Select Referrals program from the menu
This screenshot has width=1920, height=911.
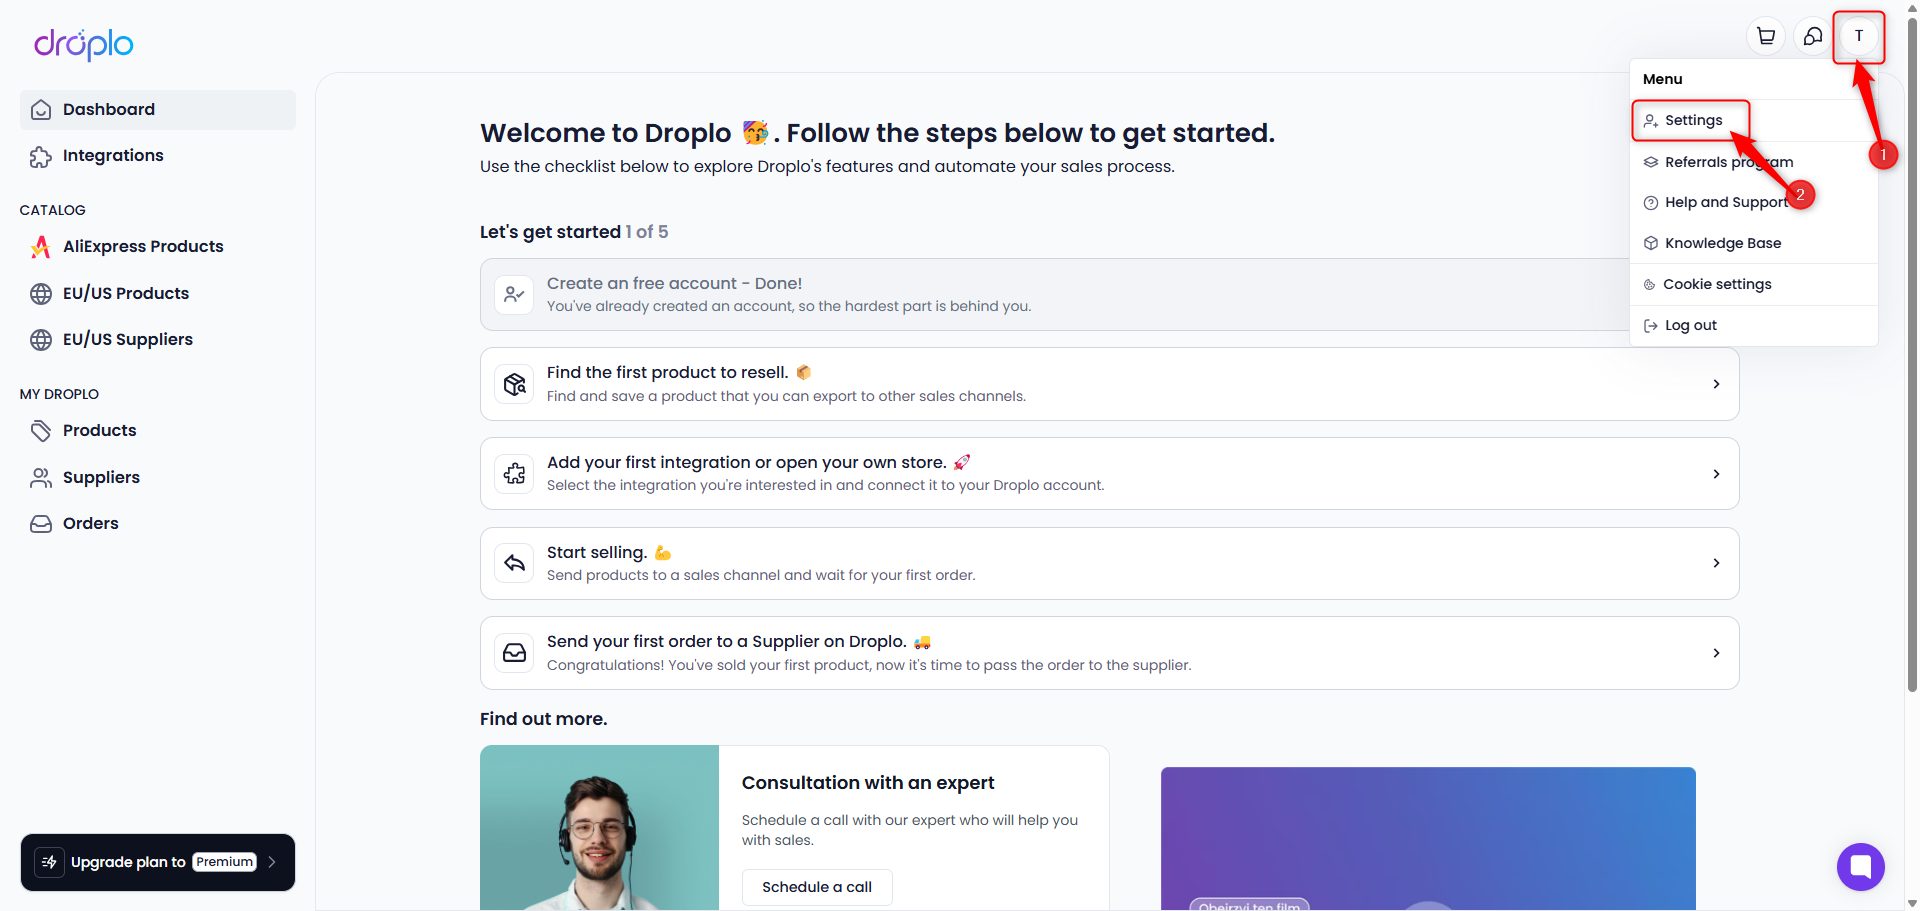click(x=1754, y=162)
